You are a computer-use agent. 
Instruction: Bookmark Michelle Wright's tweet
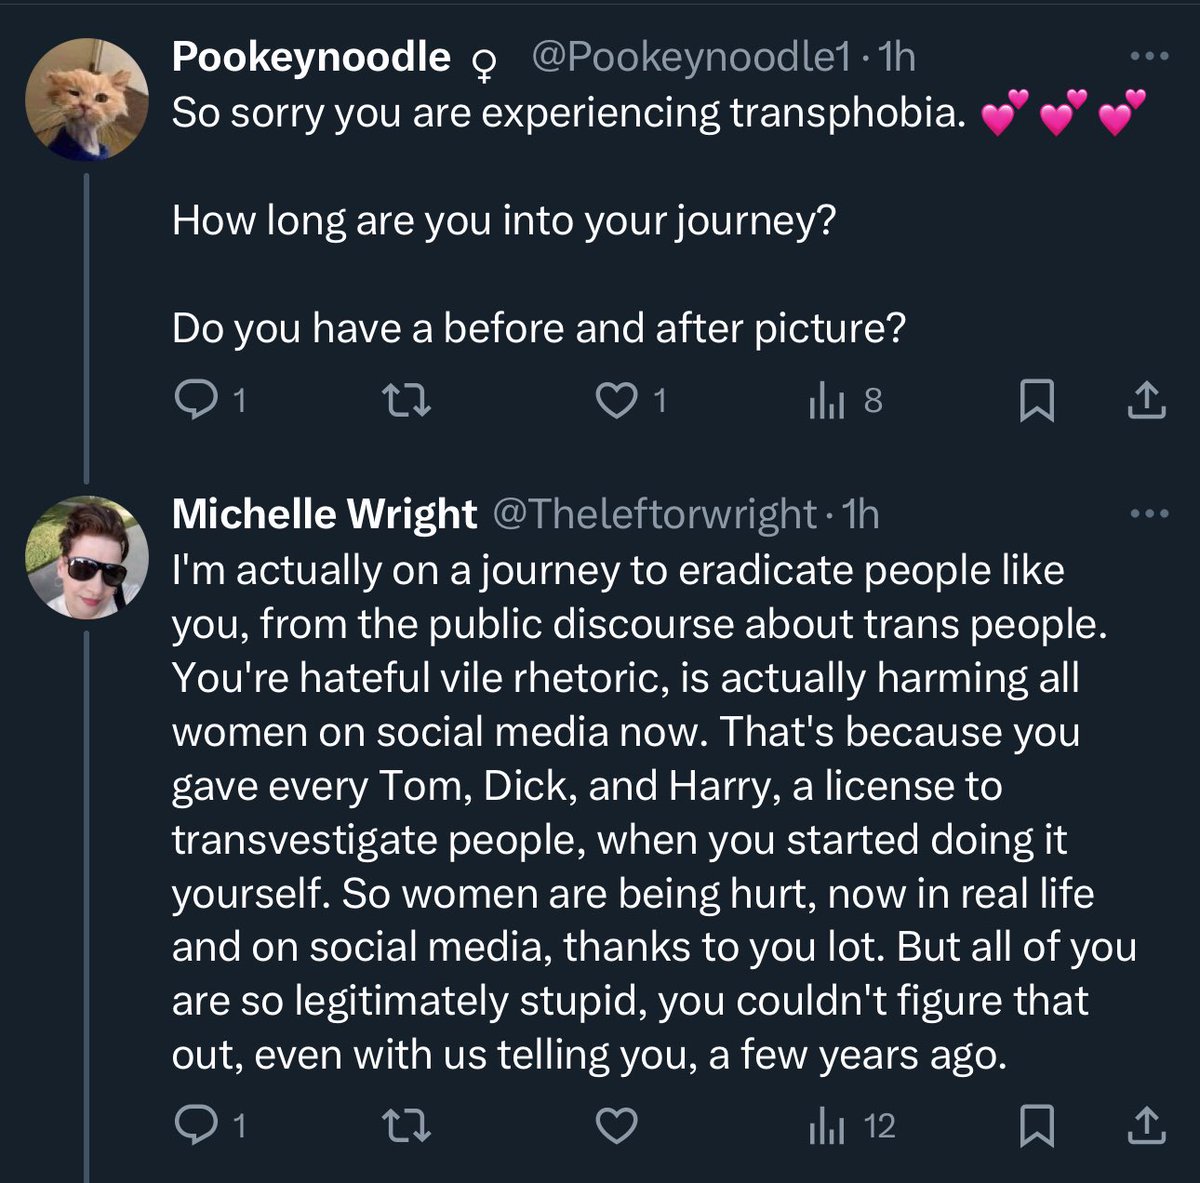point(1036,1128)
